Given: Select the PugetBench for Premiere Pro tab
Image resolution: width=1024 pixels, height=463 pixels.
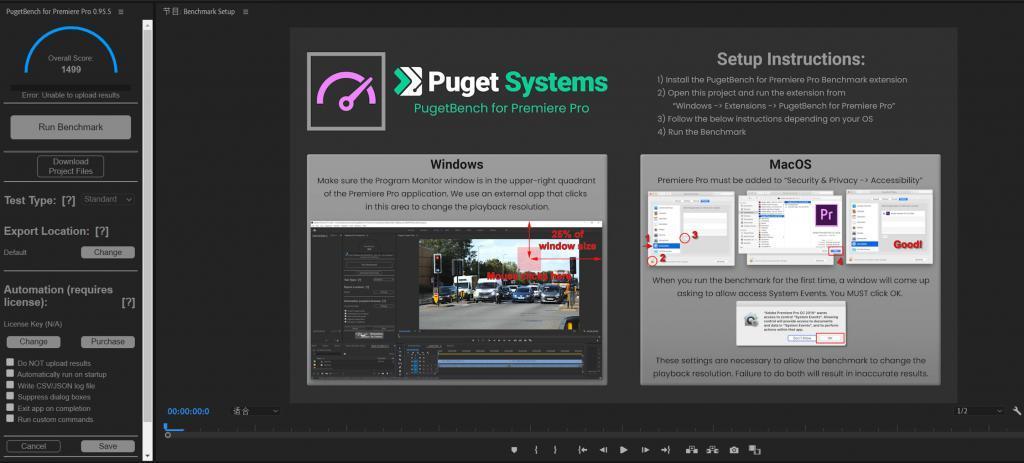Looking at the screenshot, I should [58, 12].
